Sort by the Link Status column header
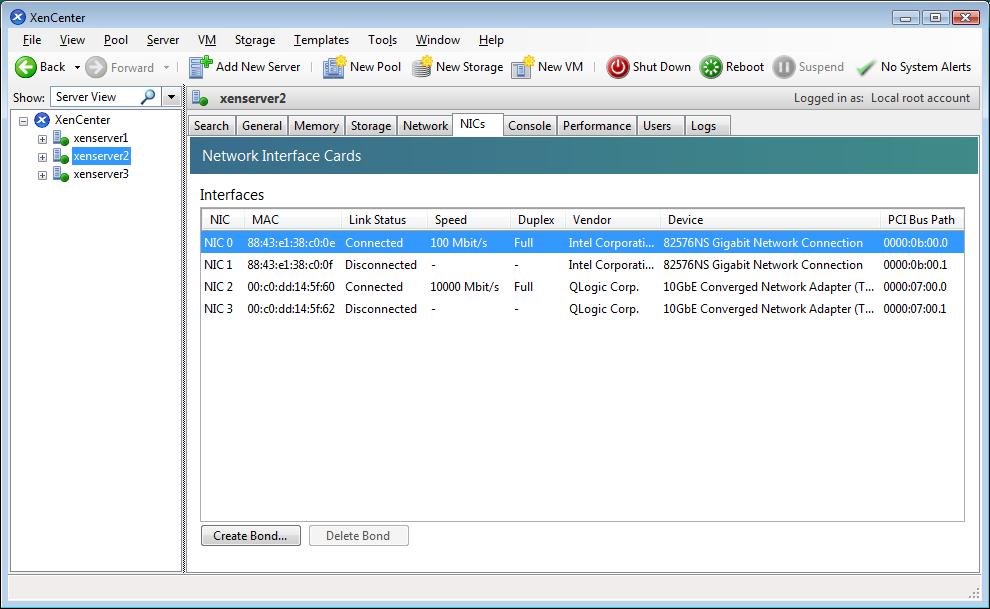 [377, 220]
